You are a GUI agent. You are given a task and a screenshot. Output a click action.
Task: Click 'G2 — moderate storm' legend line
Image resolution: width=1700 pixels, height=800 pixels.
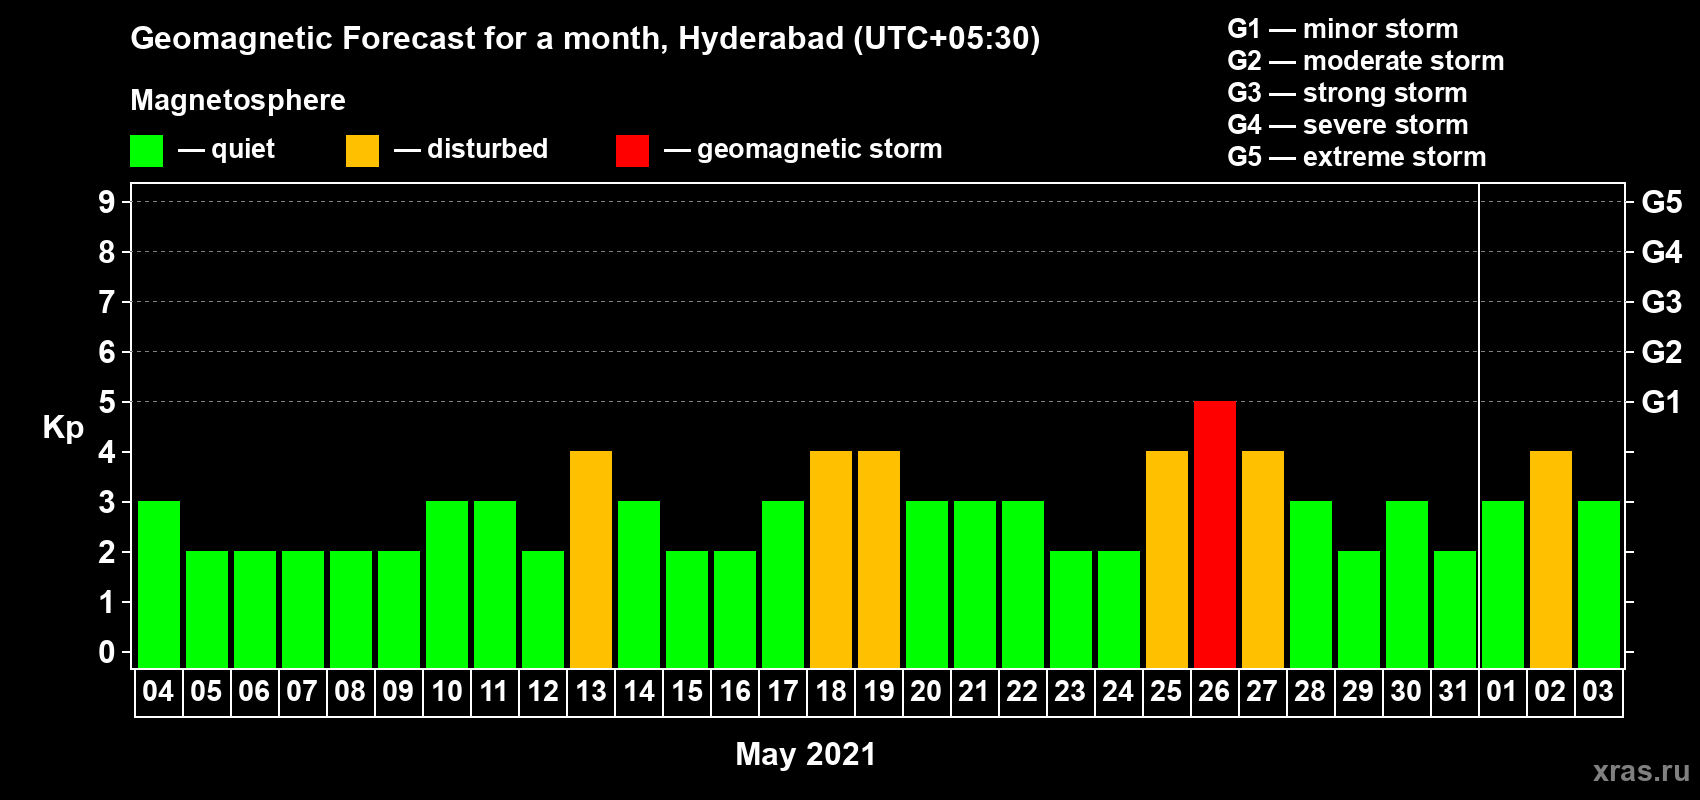click(x=1366, y=61)
